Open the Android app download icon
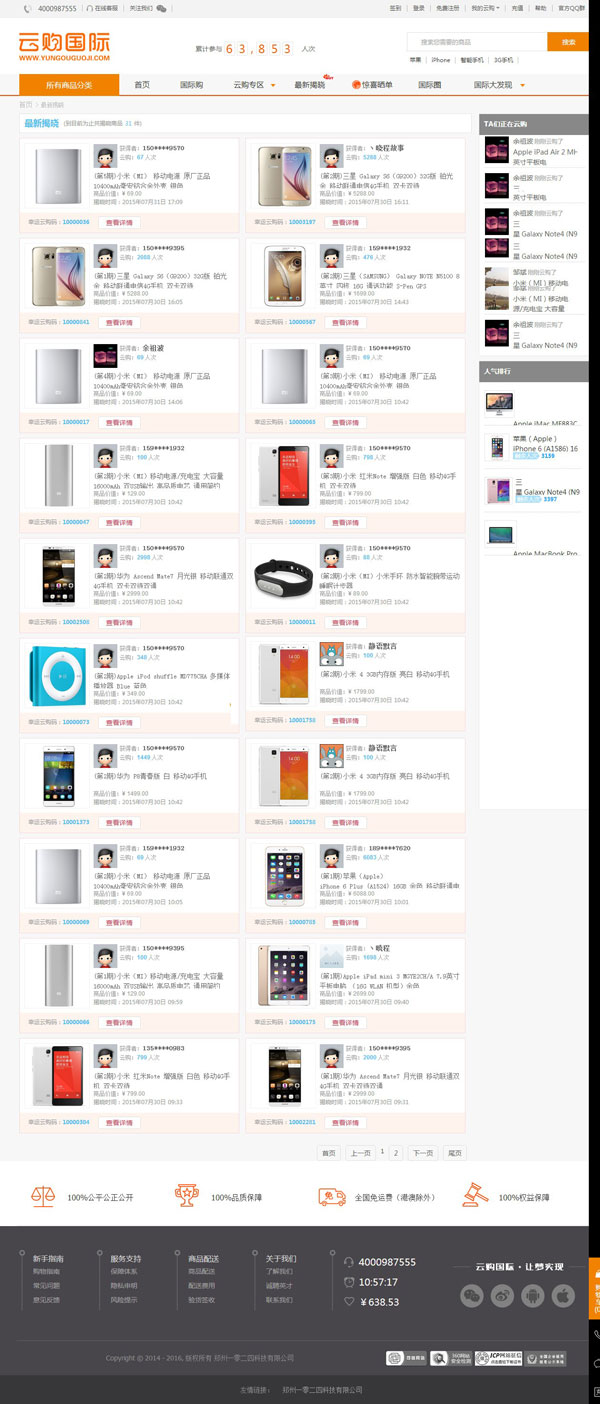 533,1296
